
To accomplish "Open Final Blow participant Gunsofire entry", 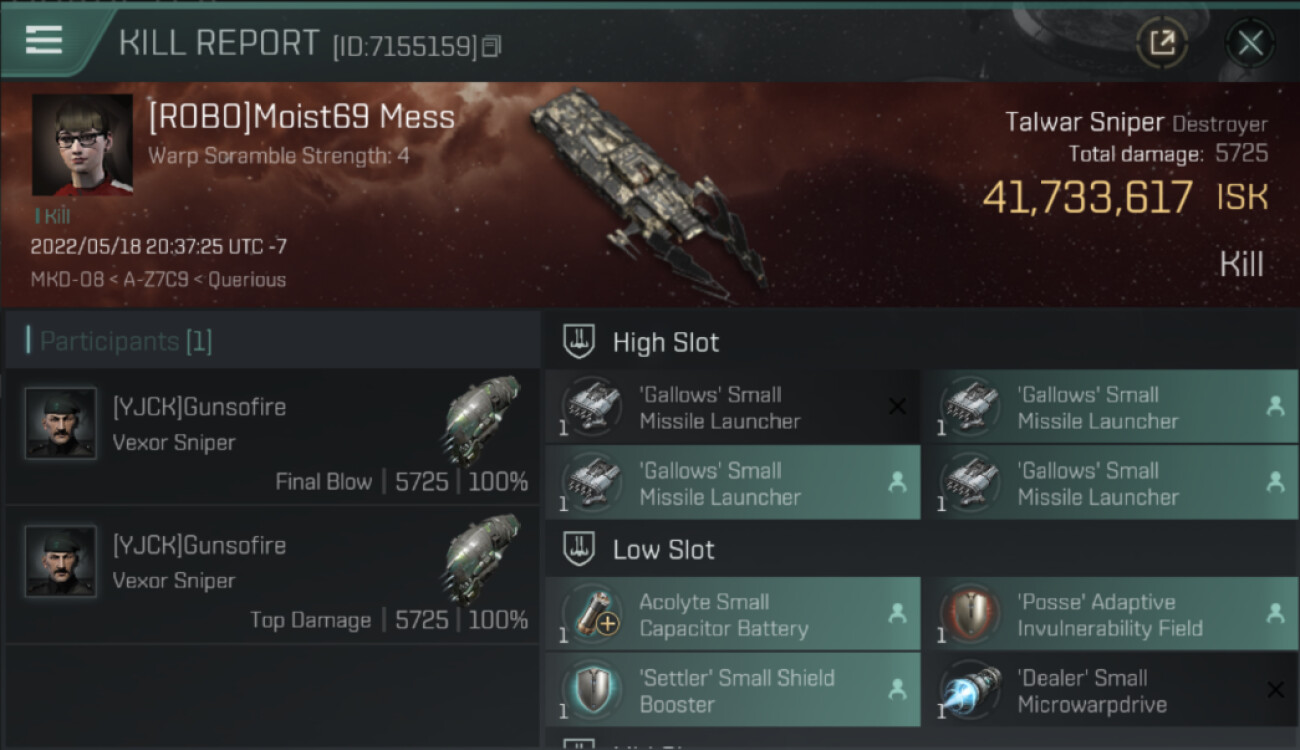I will pyautogui.click(x=272, y=436).
